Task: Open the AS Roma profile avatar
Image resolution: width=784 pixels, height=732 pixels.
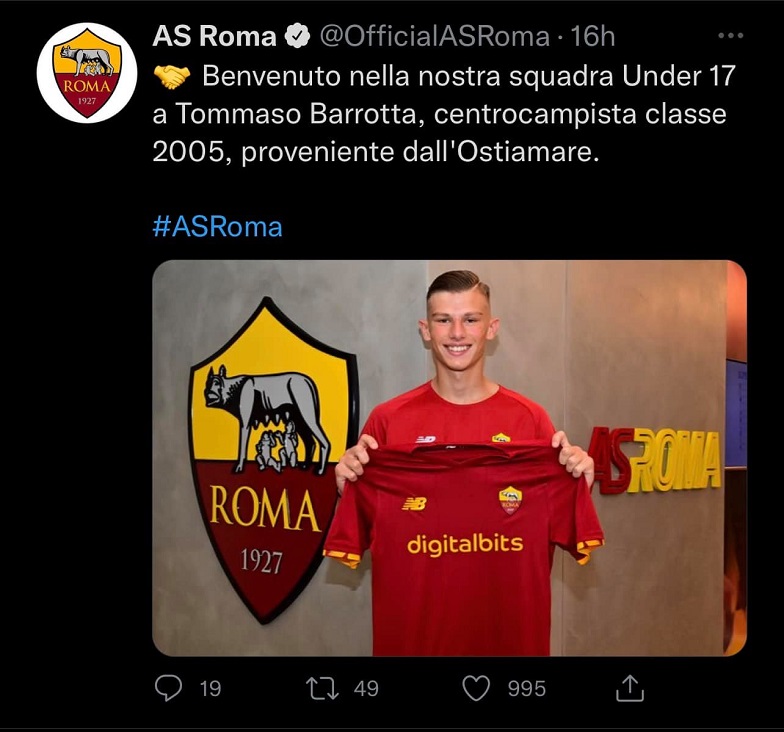Action: click(x=87, y=73)
